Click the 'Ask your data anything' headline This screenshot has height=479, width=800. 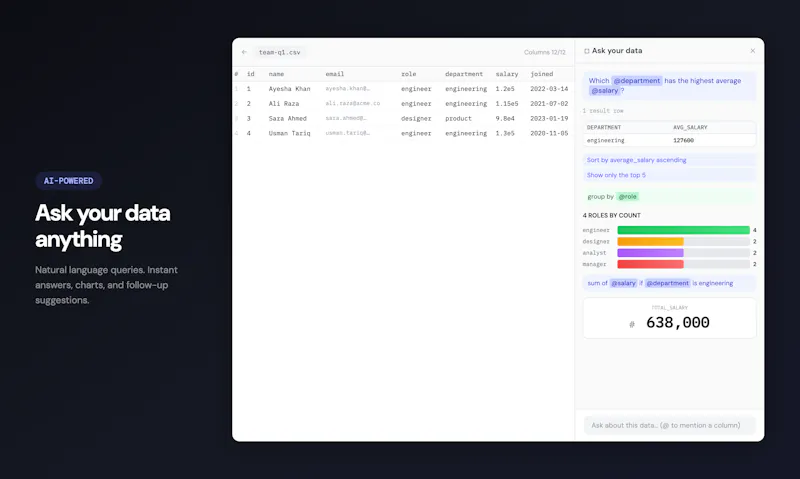103,226
